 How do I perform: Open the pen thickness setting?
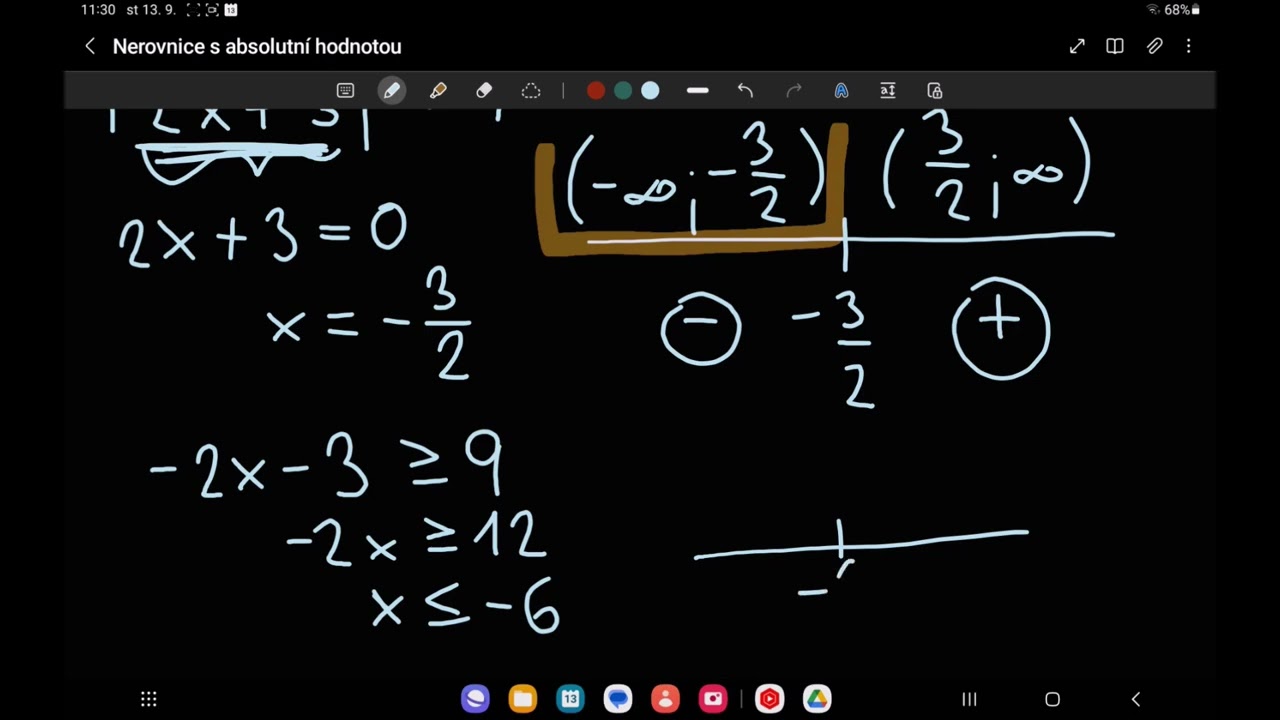click(x=698, y=91)
